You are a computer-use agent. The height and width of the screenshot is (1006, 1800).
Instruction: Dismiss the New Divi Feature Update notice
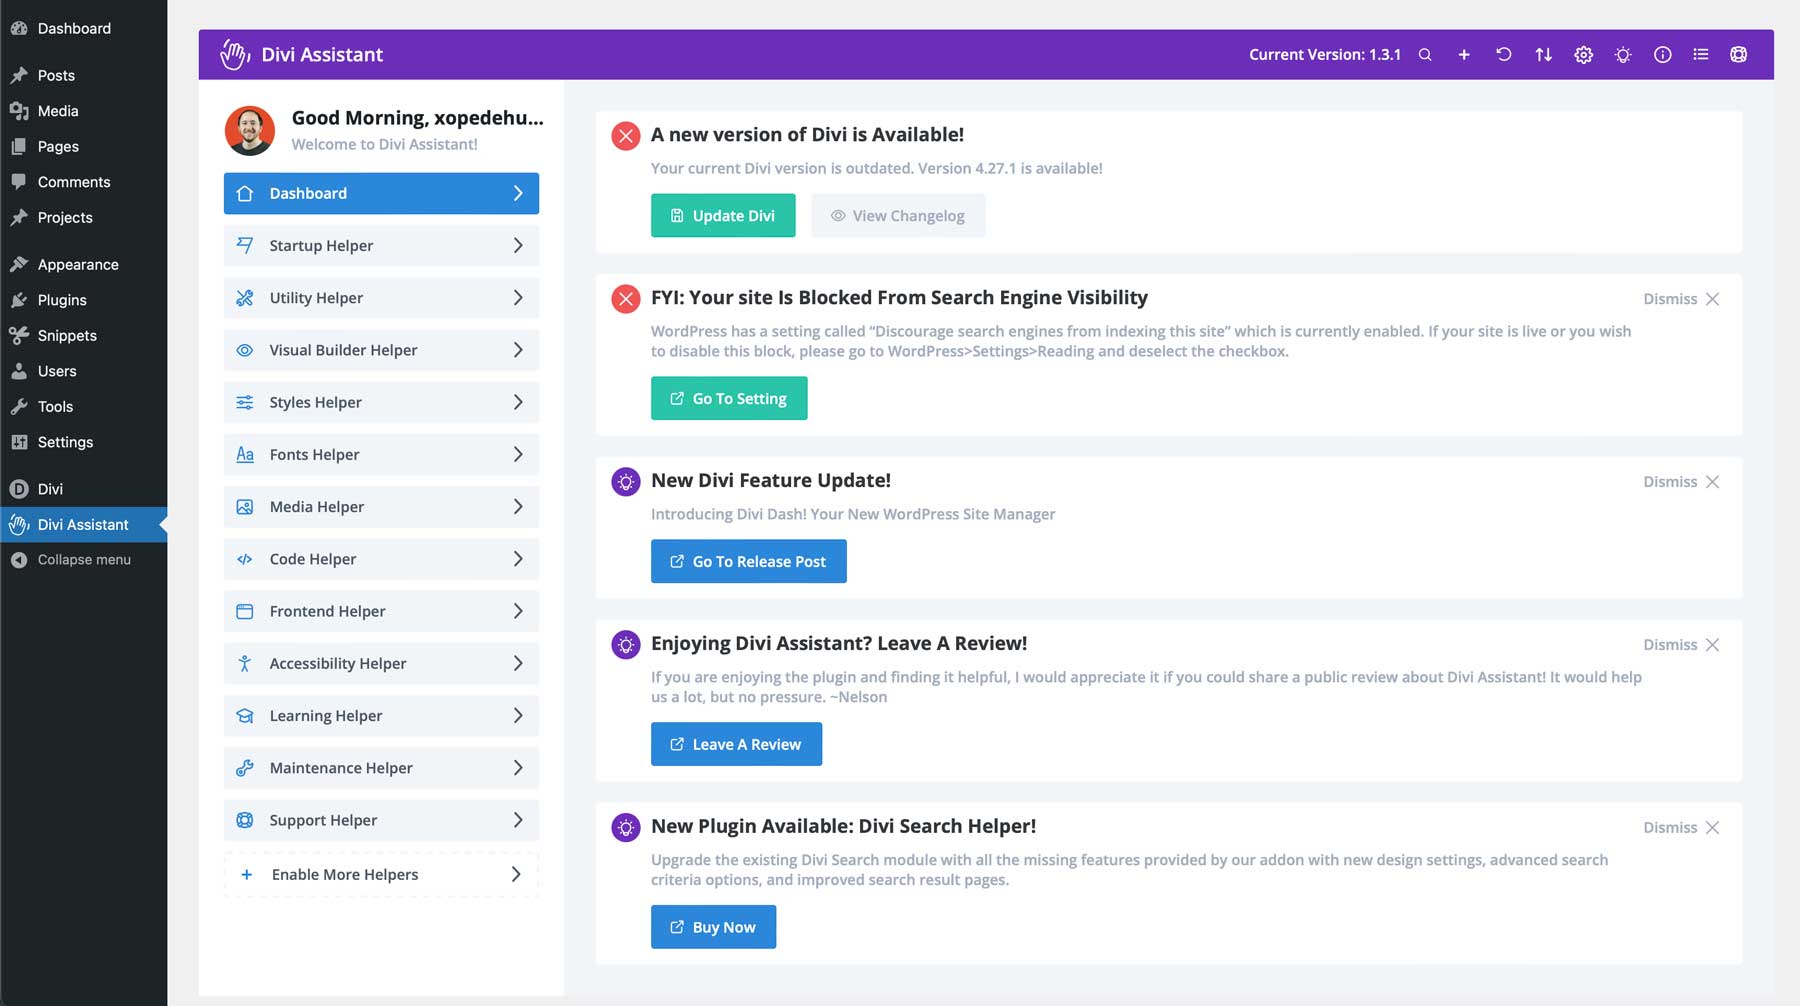(1680, 481)
